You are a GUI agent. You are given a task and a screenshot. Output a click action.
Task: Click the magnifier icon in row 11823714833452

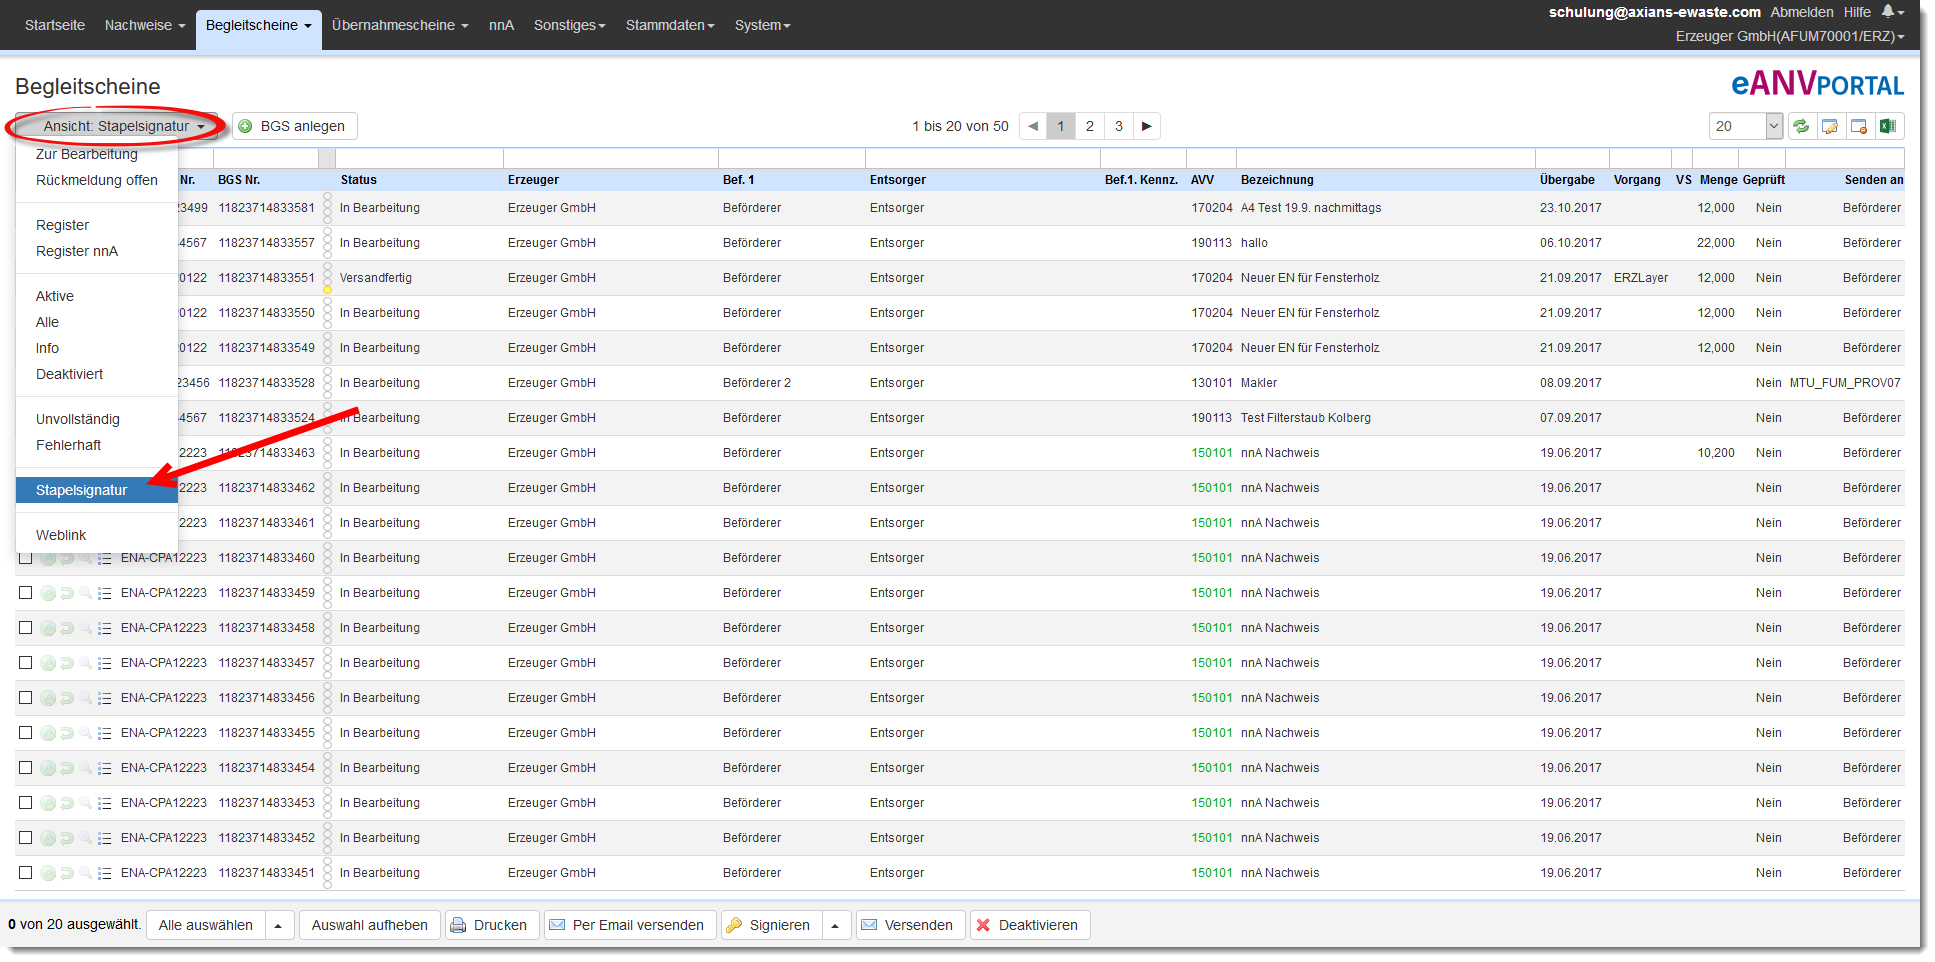(85, 838)
